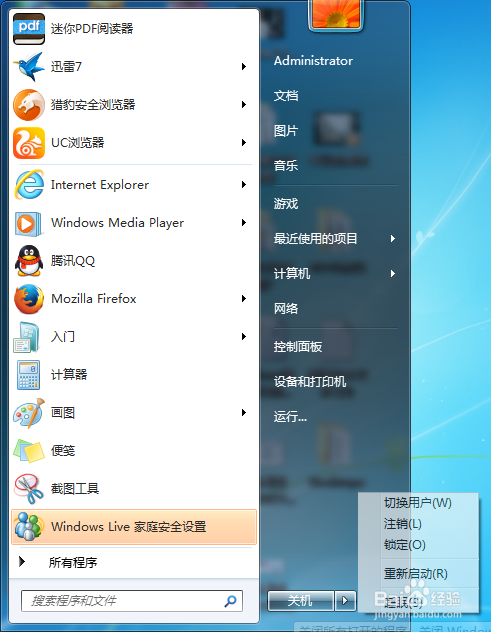Launch the Mozilla Firefox icon
This screenshot has width=491, height=632.
29,299
